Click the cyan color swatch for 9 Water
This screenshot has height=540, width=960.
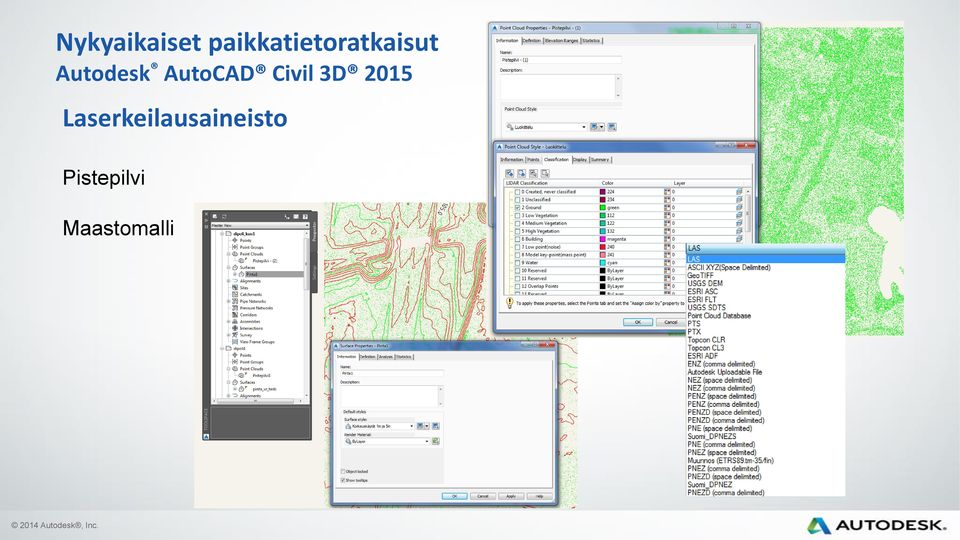coord(602,263)
